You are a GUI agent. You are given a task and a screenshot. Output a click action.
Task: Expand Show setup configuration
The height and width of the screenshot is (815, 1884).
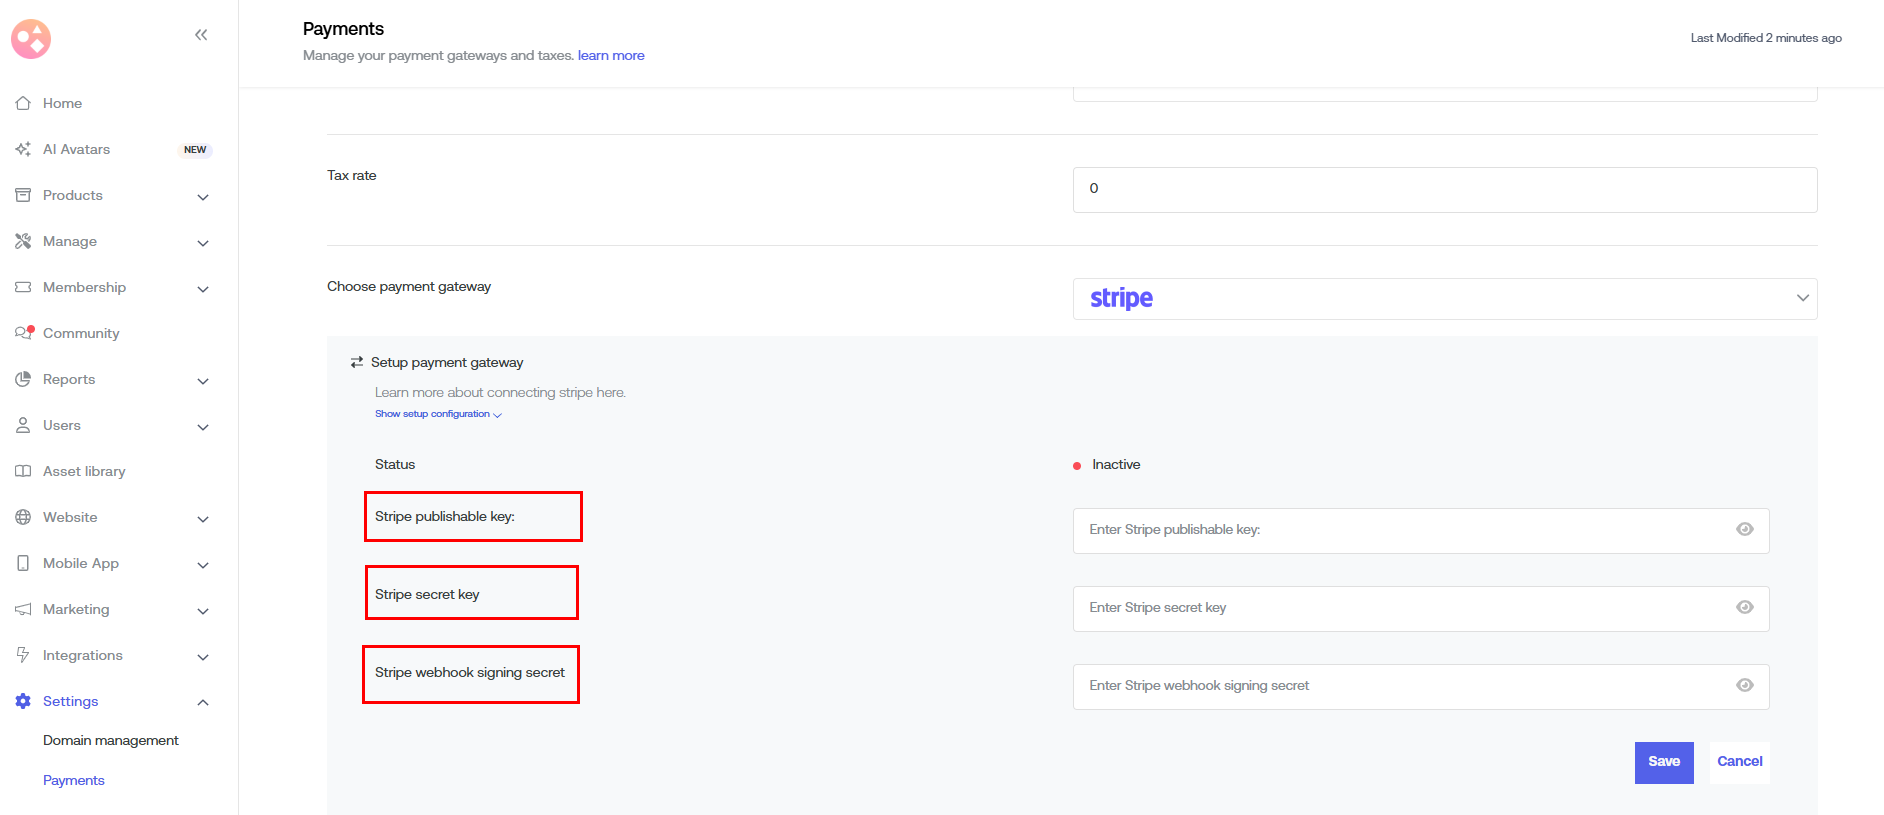click(437, 414)
